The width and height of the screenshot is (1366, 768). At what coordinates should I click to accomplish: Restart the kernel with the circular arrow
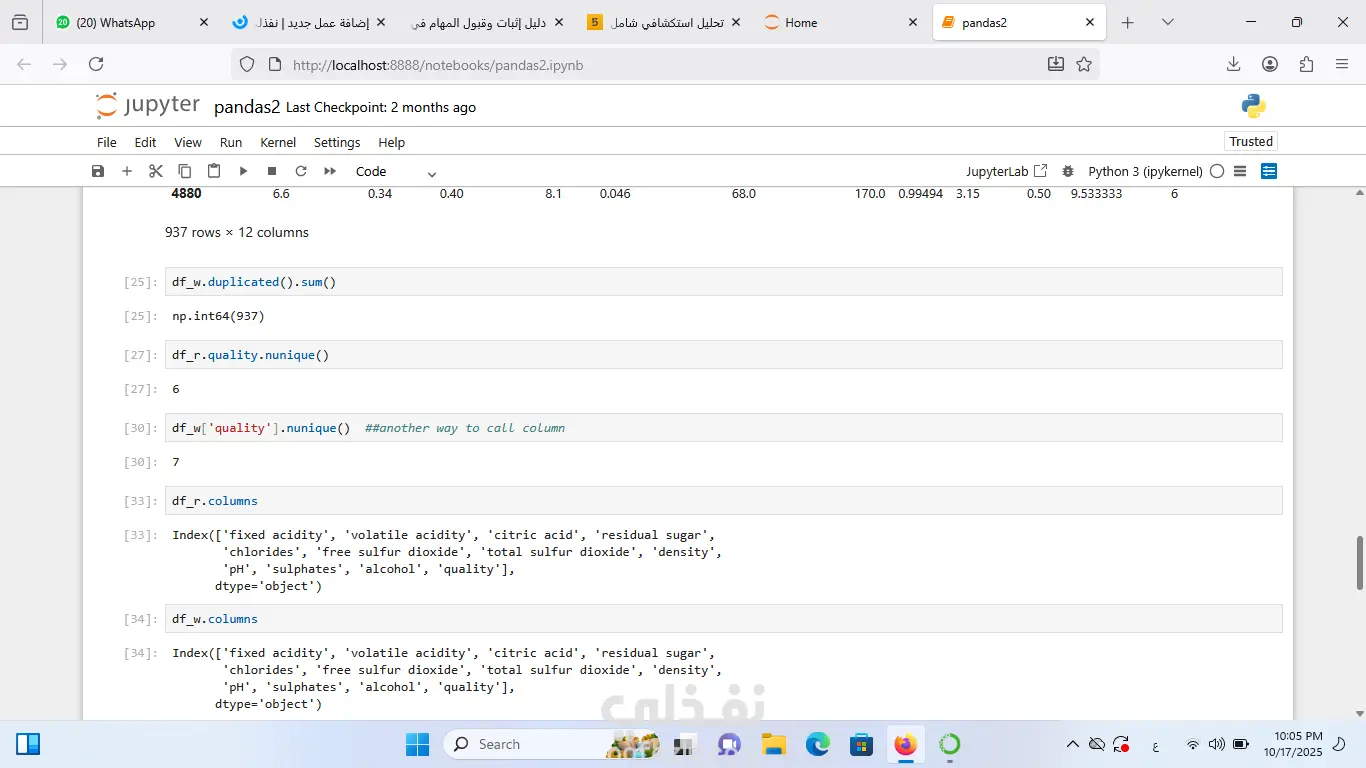[x=300, y=171]
